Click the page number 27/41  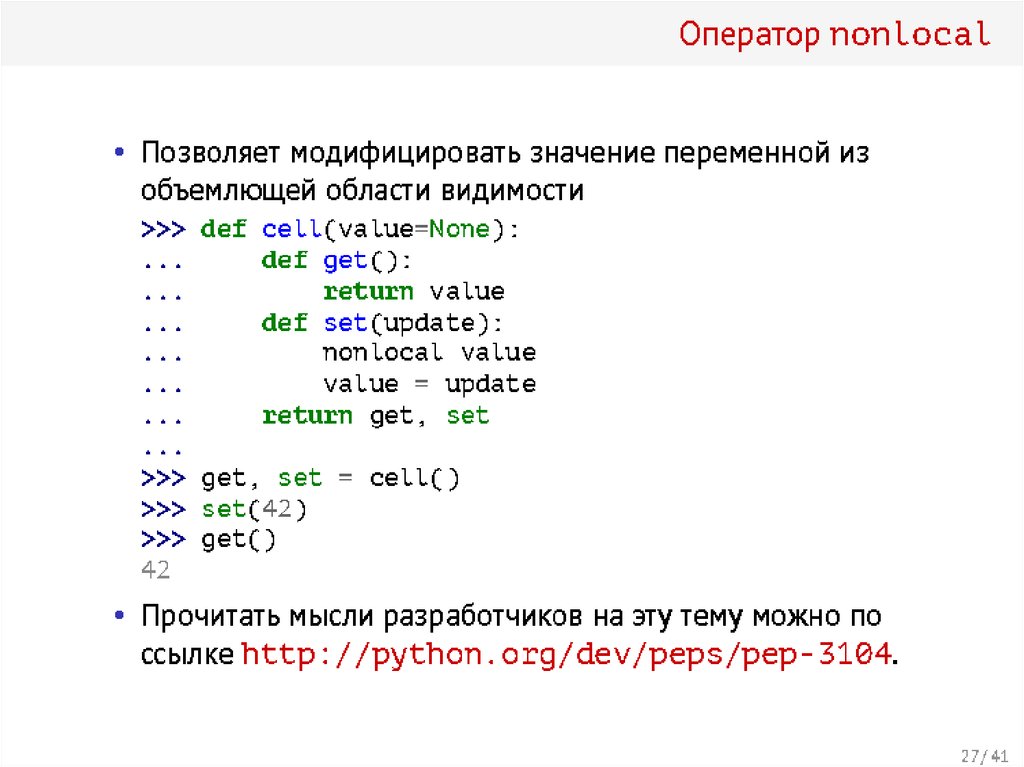(984, 756)
